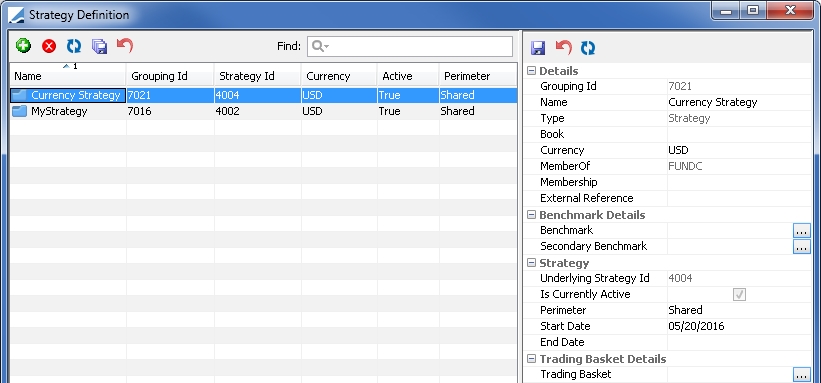Screen dimensions: 821x383
Task: Click the Trading Basket value field
Action: pyautogui.click(x=730, y=375)
